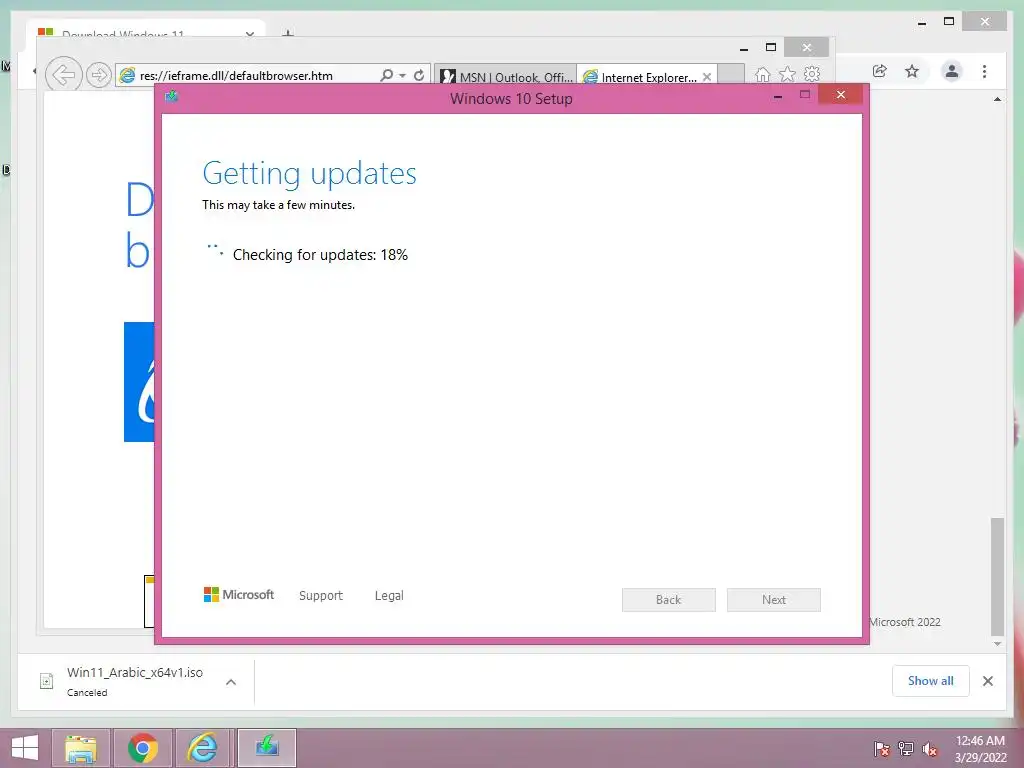The height and width of the screenshot is (768, 1024).
Task: Click the scroll down arrow in Chrome
Action: [997, 644]
